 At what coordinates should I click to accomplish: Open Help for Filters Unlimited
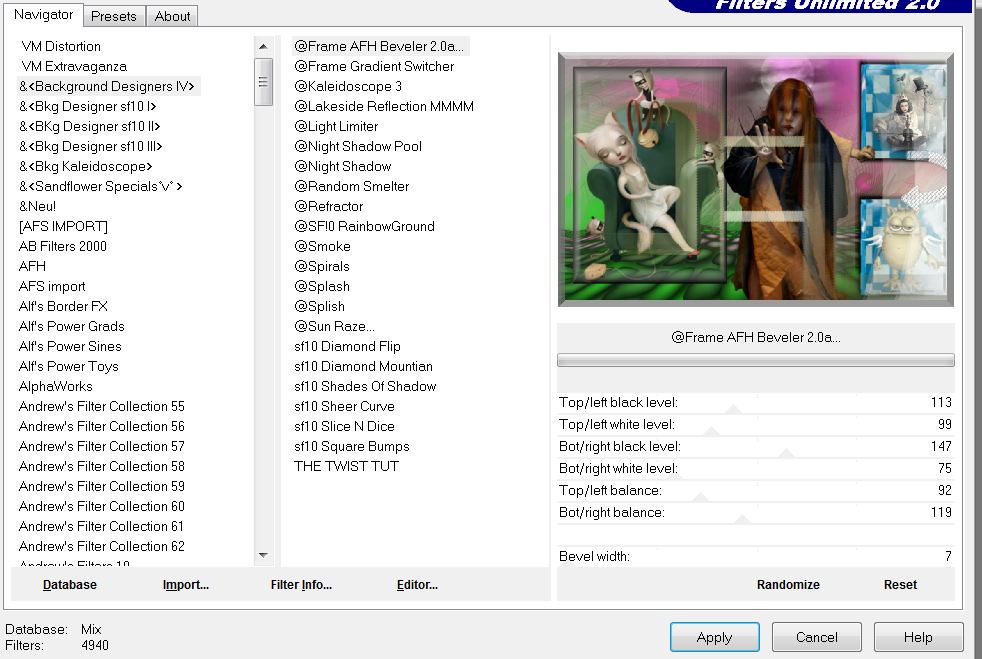(x=918, y=637)
